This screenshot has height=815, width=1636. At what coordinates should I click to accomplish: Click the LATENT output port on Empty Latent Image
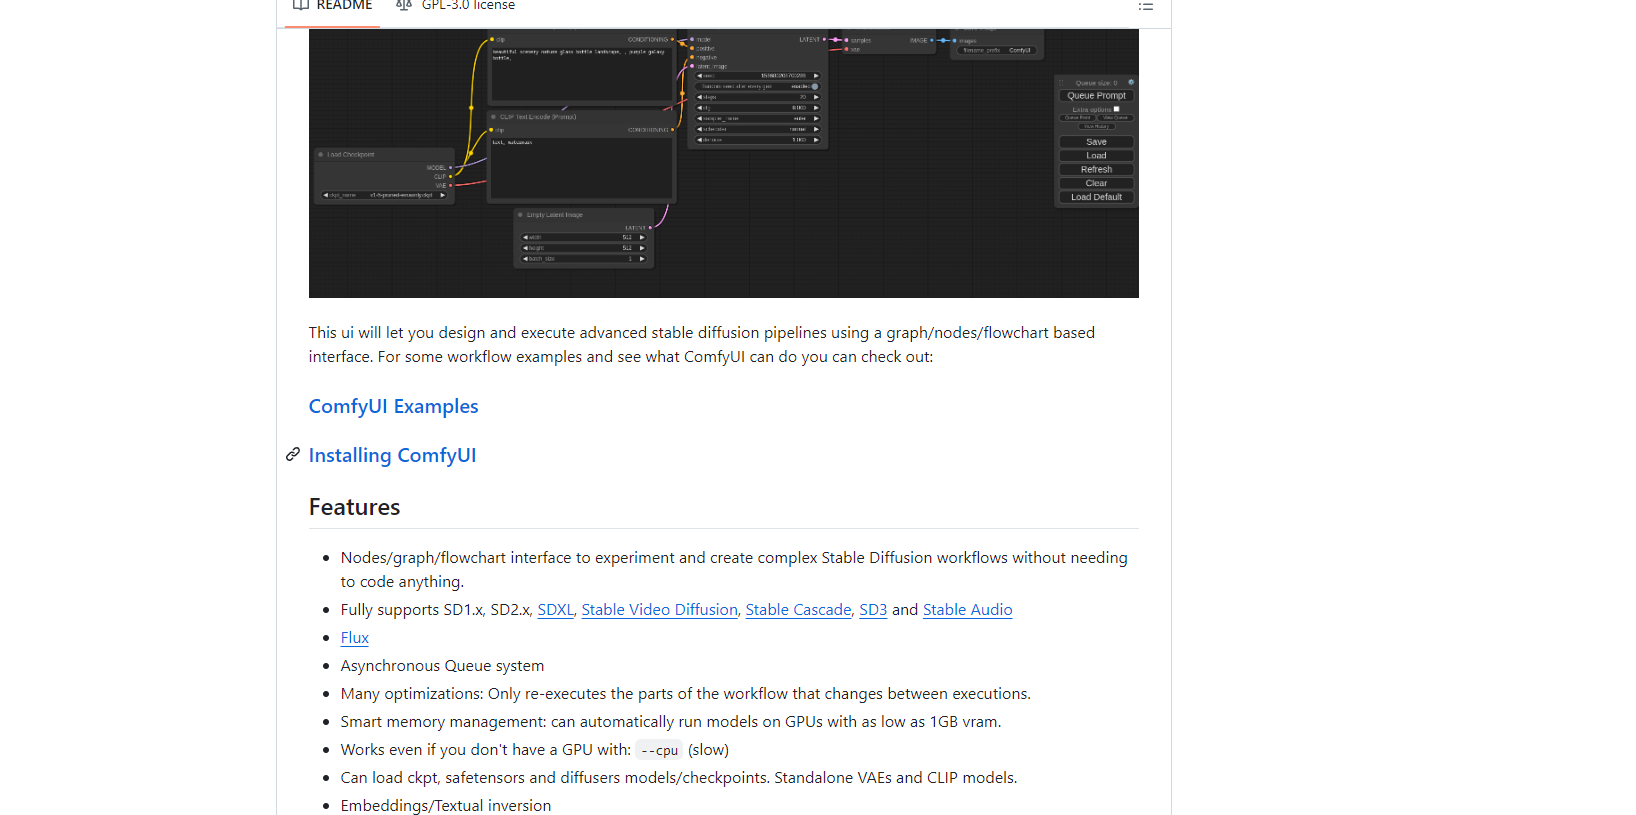click(651, 228)
